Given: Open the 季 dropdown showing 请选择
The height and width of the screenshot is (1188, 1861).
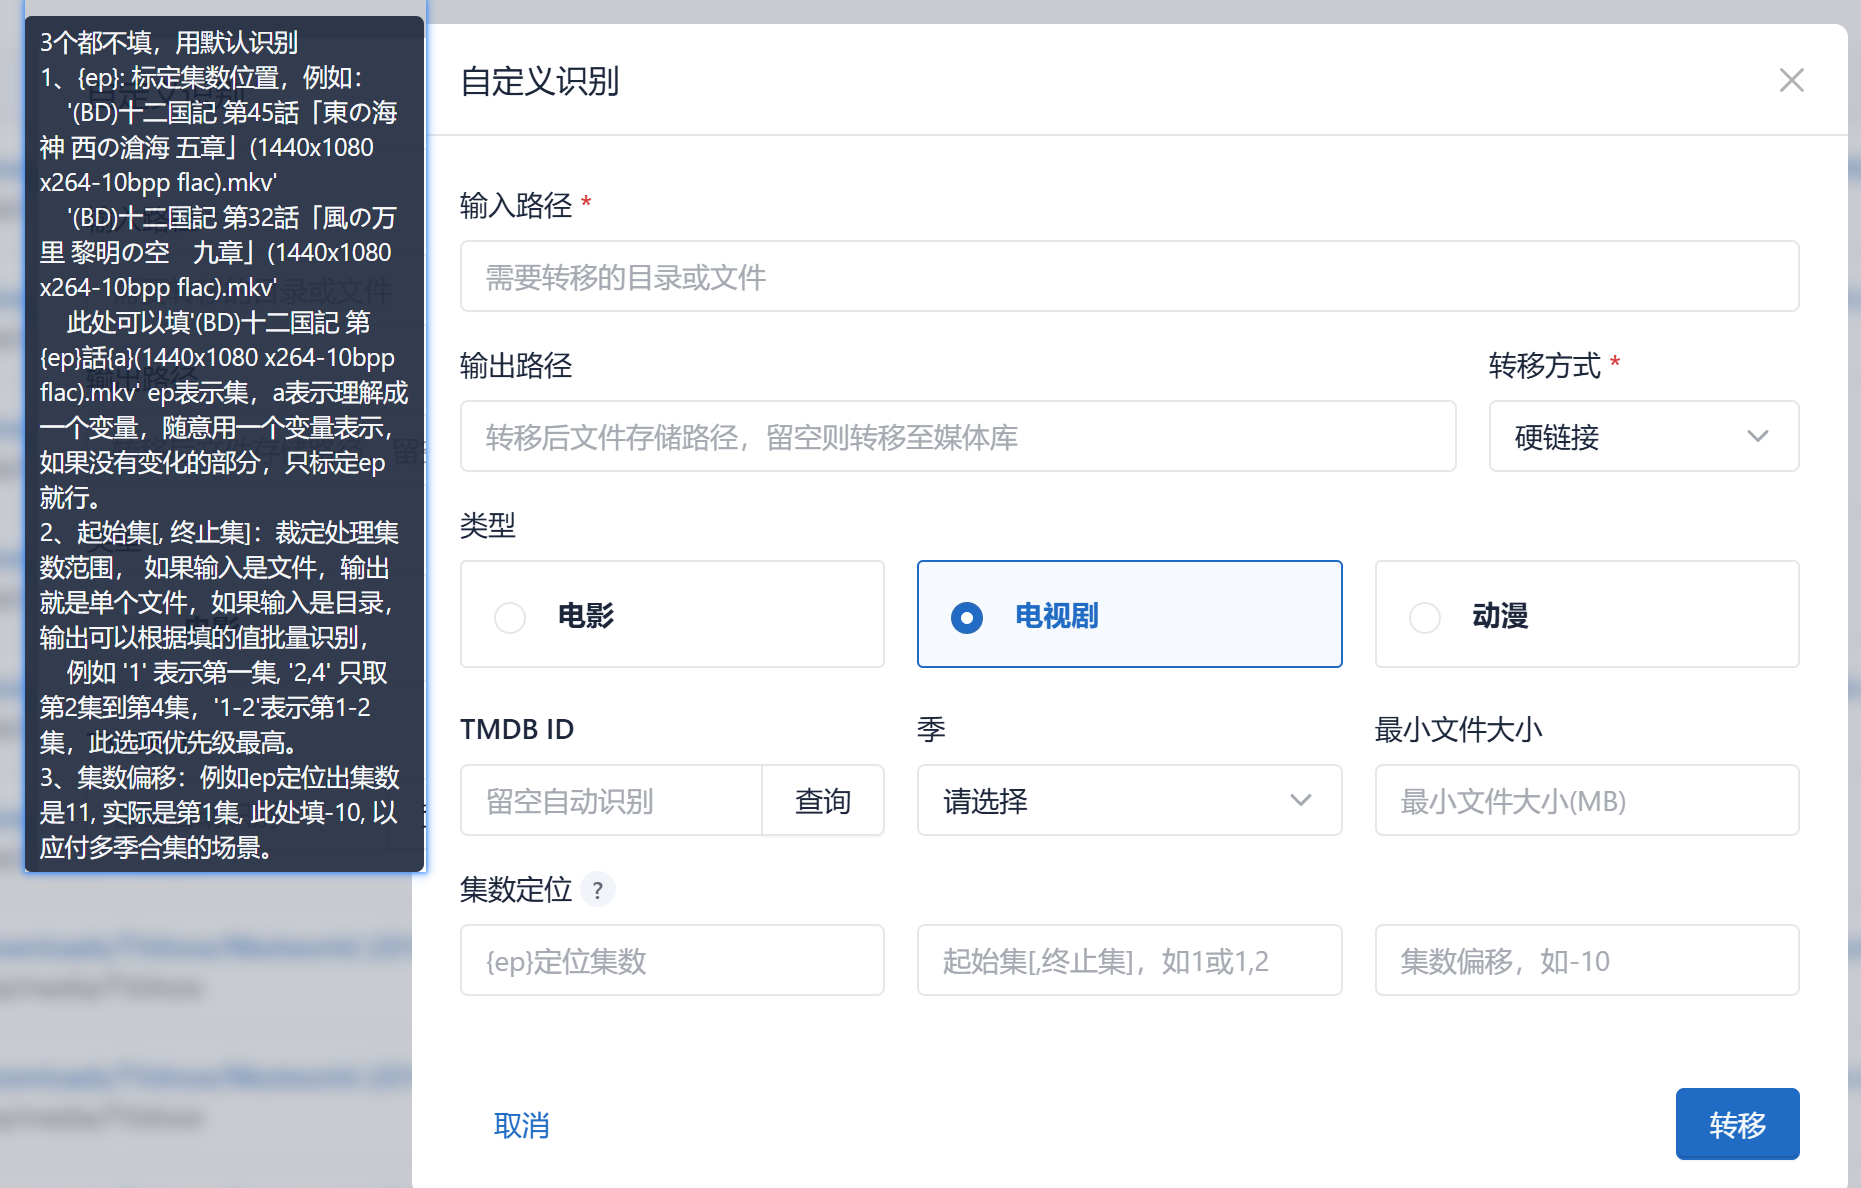Looking at the screenshot, I should point(1129,800).
